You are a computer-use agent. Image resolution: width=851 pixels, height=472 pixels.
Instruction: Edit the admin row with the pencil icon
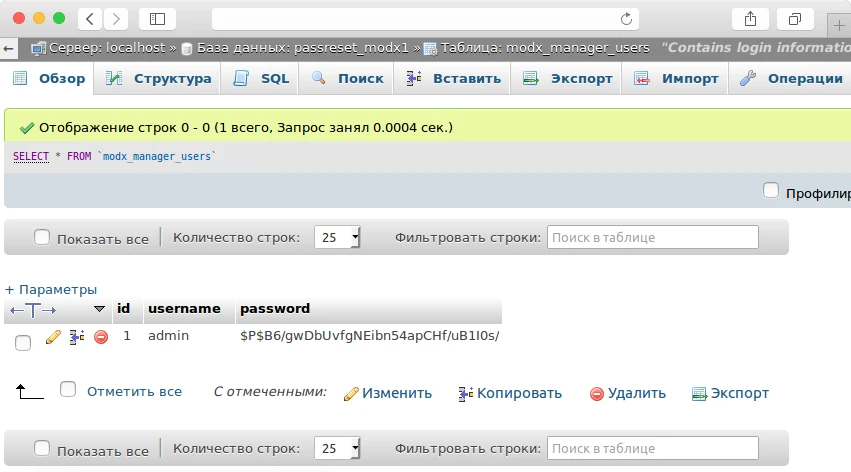(x=53, y=337)
